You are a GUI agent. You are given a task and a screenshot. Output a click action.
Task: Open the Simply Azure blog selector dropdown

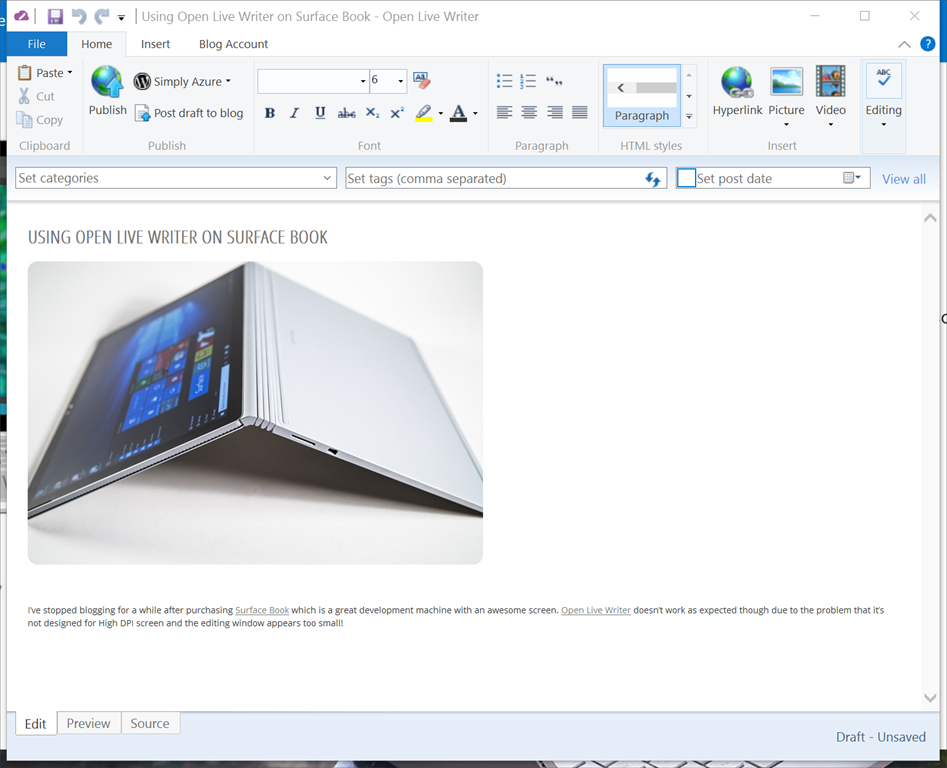click(x=182, y=81)
